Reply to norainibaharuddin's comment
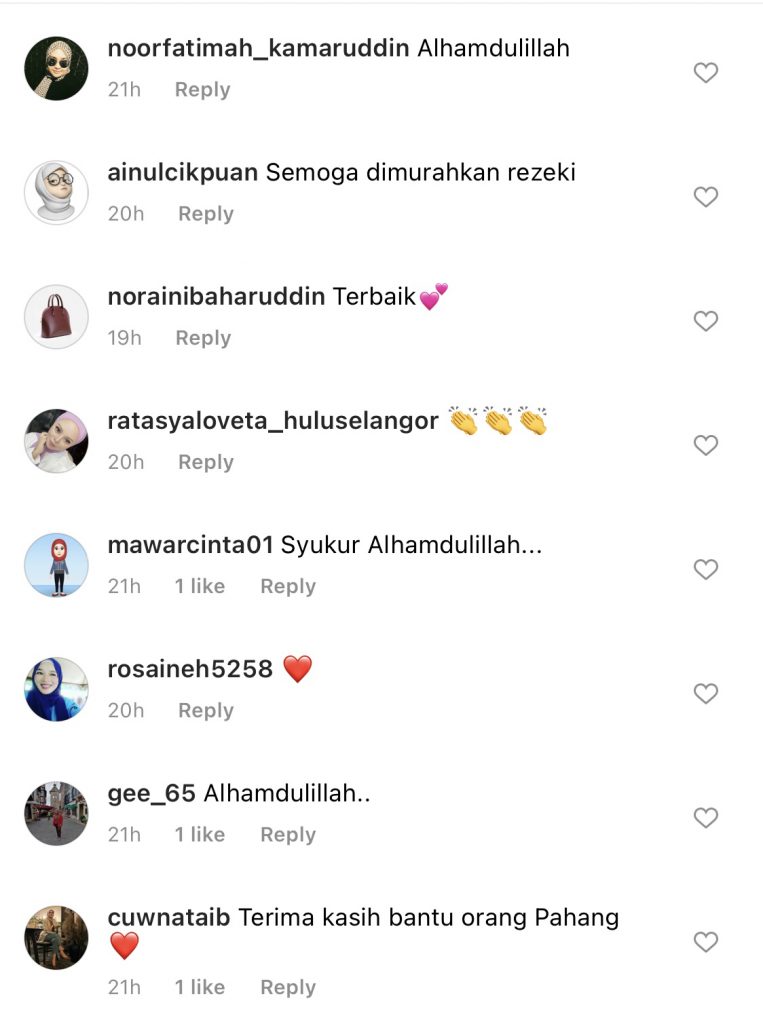 pos(203,338)
